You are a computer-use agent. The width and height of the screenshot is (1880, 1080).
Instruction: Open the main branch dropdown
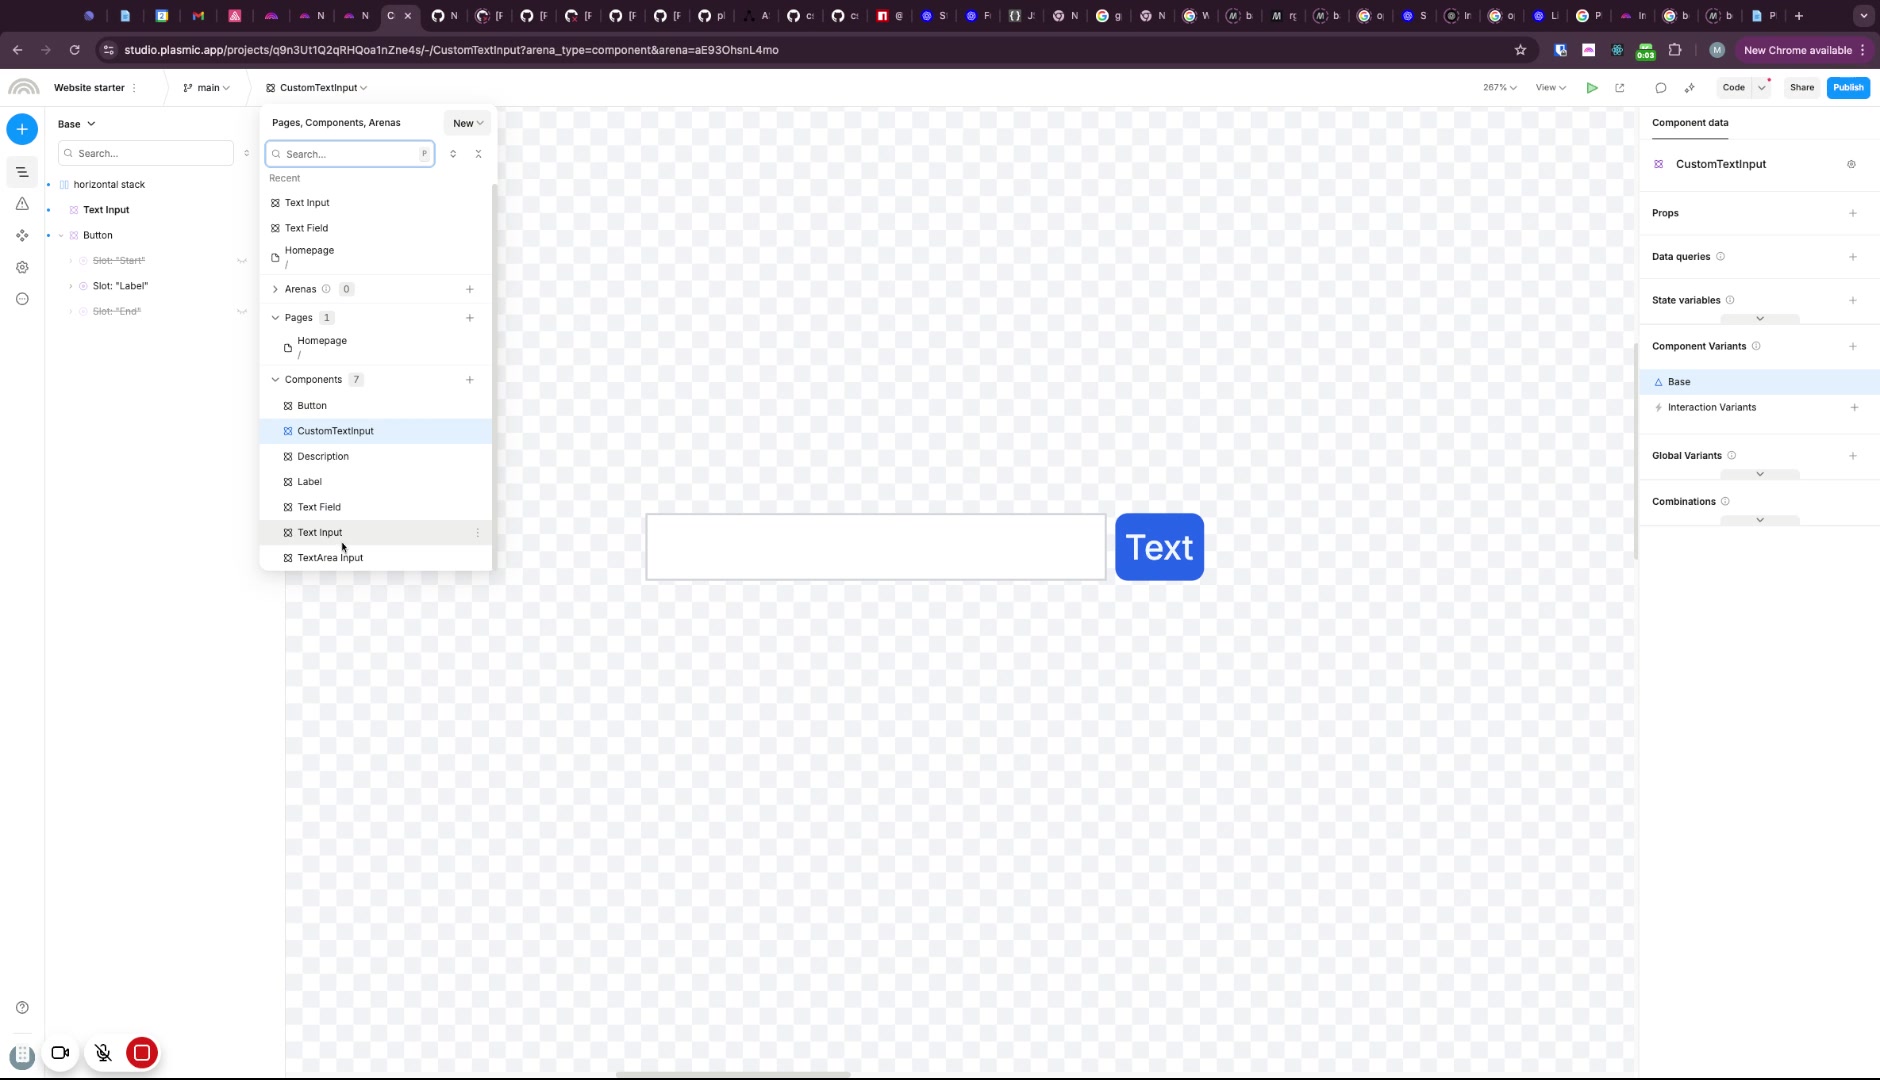[207, 88]
